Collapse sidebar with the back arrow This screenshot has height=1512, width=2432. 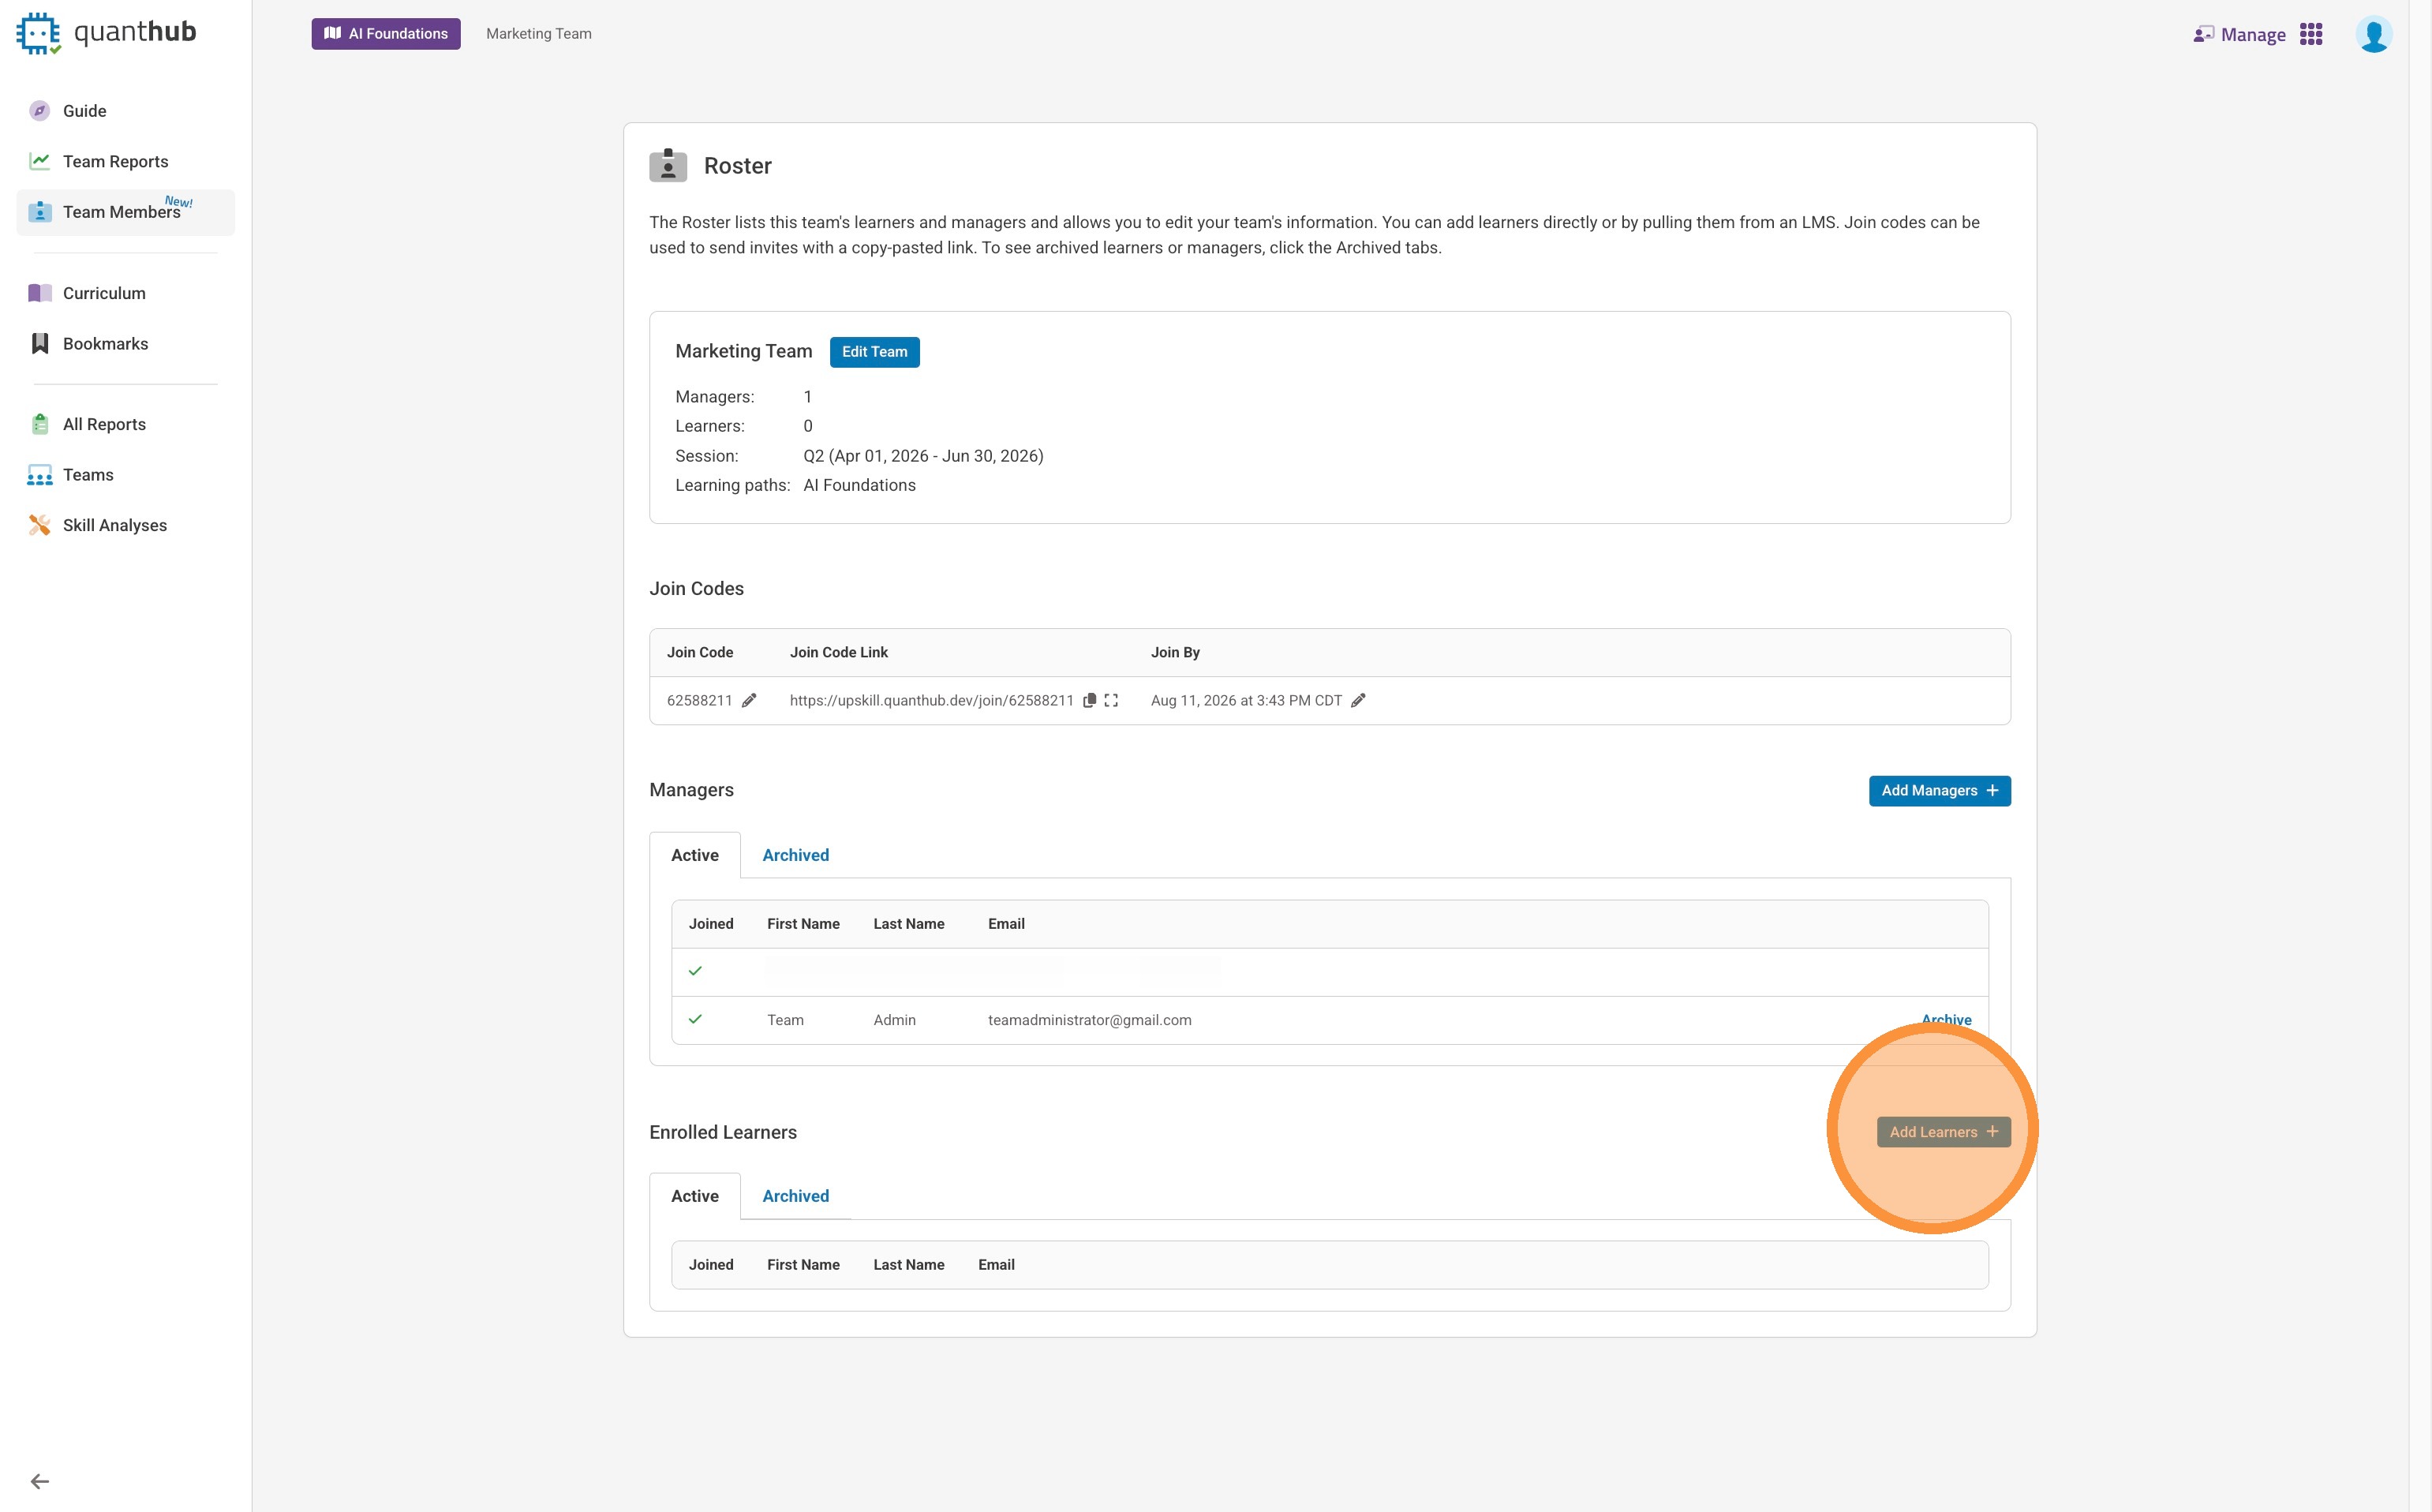click(40, 1481)
